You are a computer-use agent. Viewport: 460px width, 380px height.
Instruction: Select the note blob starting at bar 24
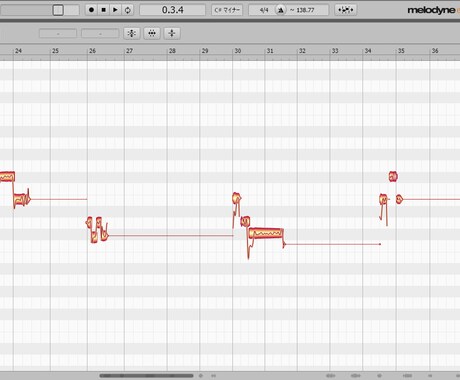tap(20, 199)
